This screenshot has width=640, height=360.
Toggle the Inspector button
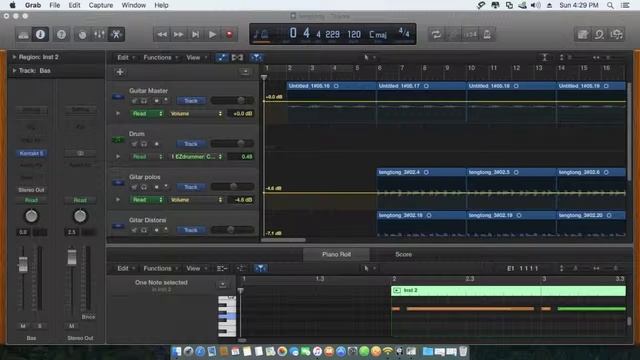click(x=40, y=35)
